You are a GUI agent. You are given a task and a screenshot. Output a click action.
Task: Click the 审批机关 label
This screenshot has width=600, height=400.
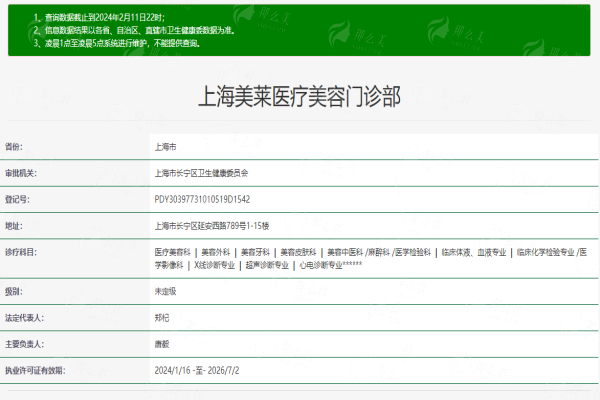pyautogui.click(x=21, y=173)
